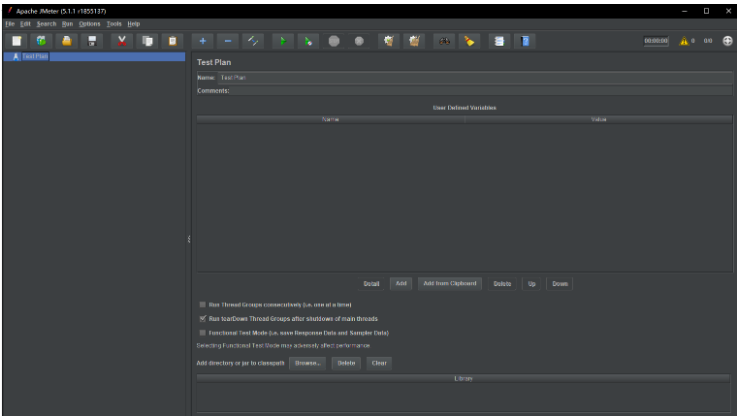Click Browse button for classpath
The height and width of the screenshot is (418, 745).
pos(307,363)
